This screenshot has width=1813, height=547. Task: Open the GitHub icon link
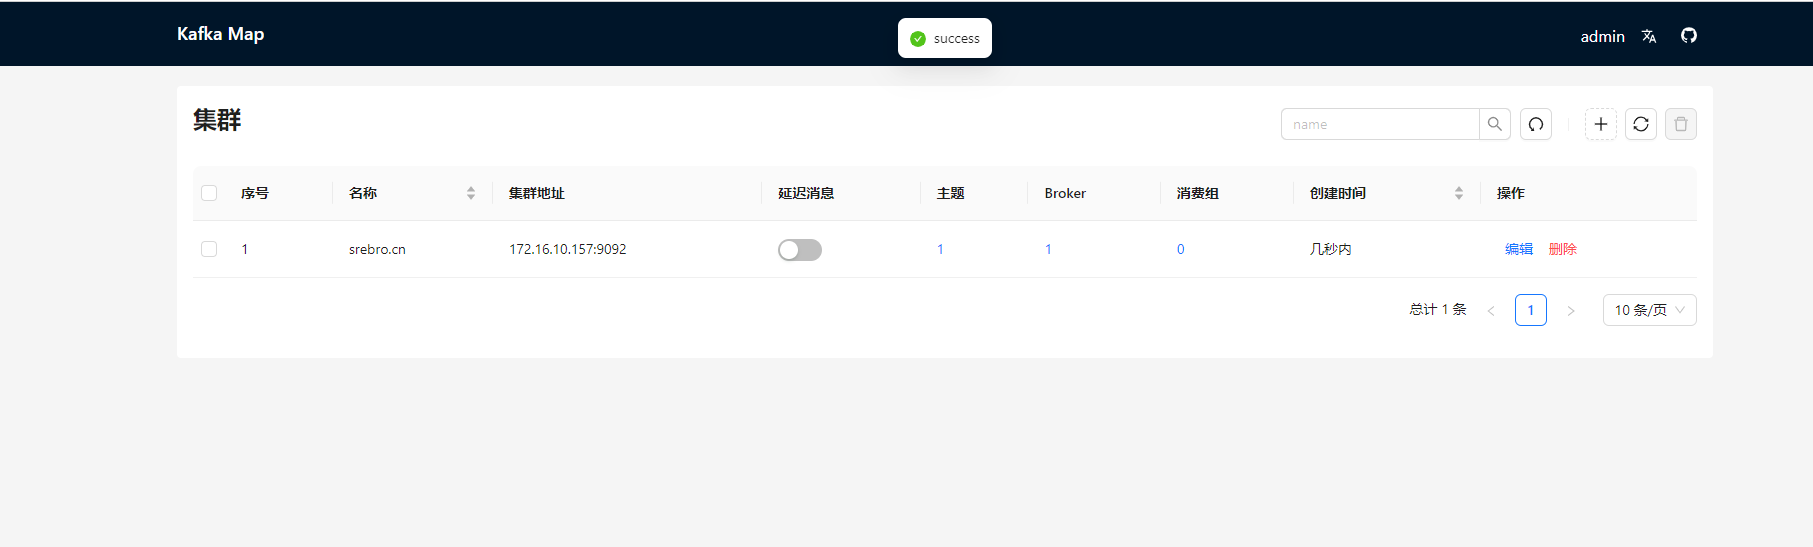pyautogui.click(x=1688, y=36)
